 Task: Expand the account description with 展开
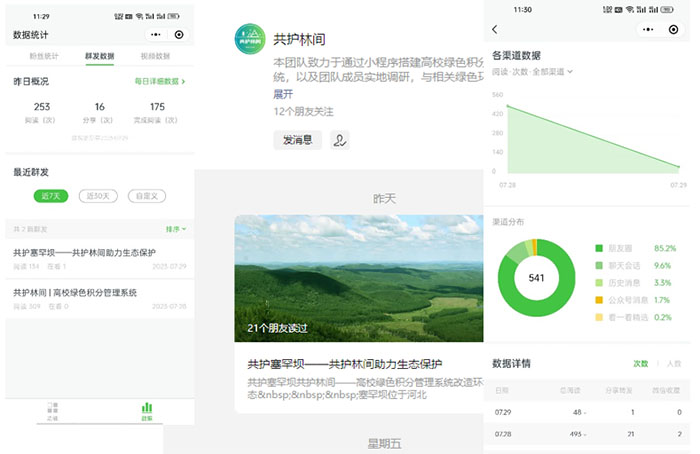pyautogui.click(x=283, y=94)
